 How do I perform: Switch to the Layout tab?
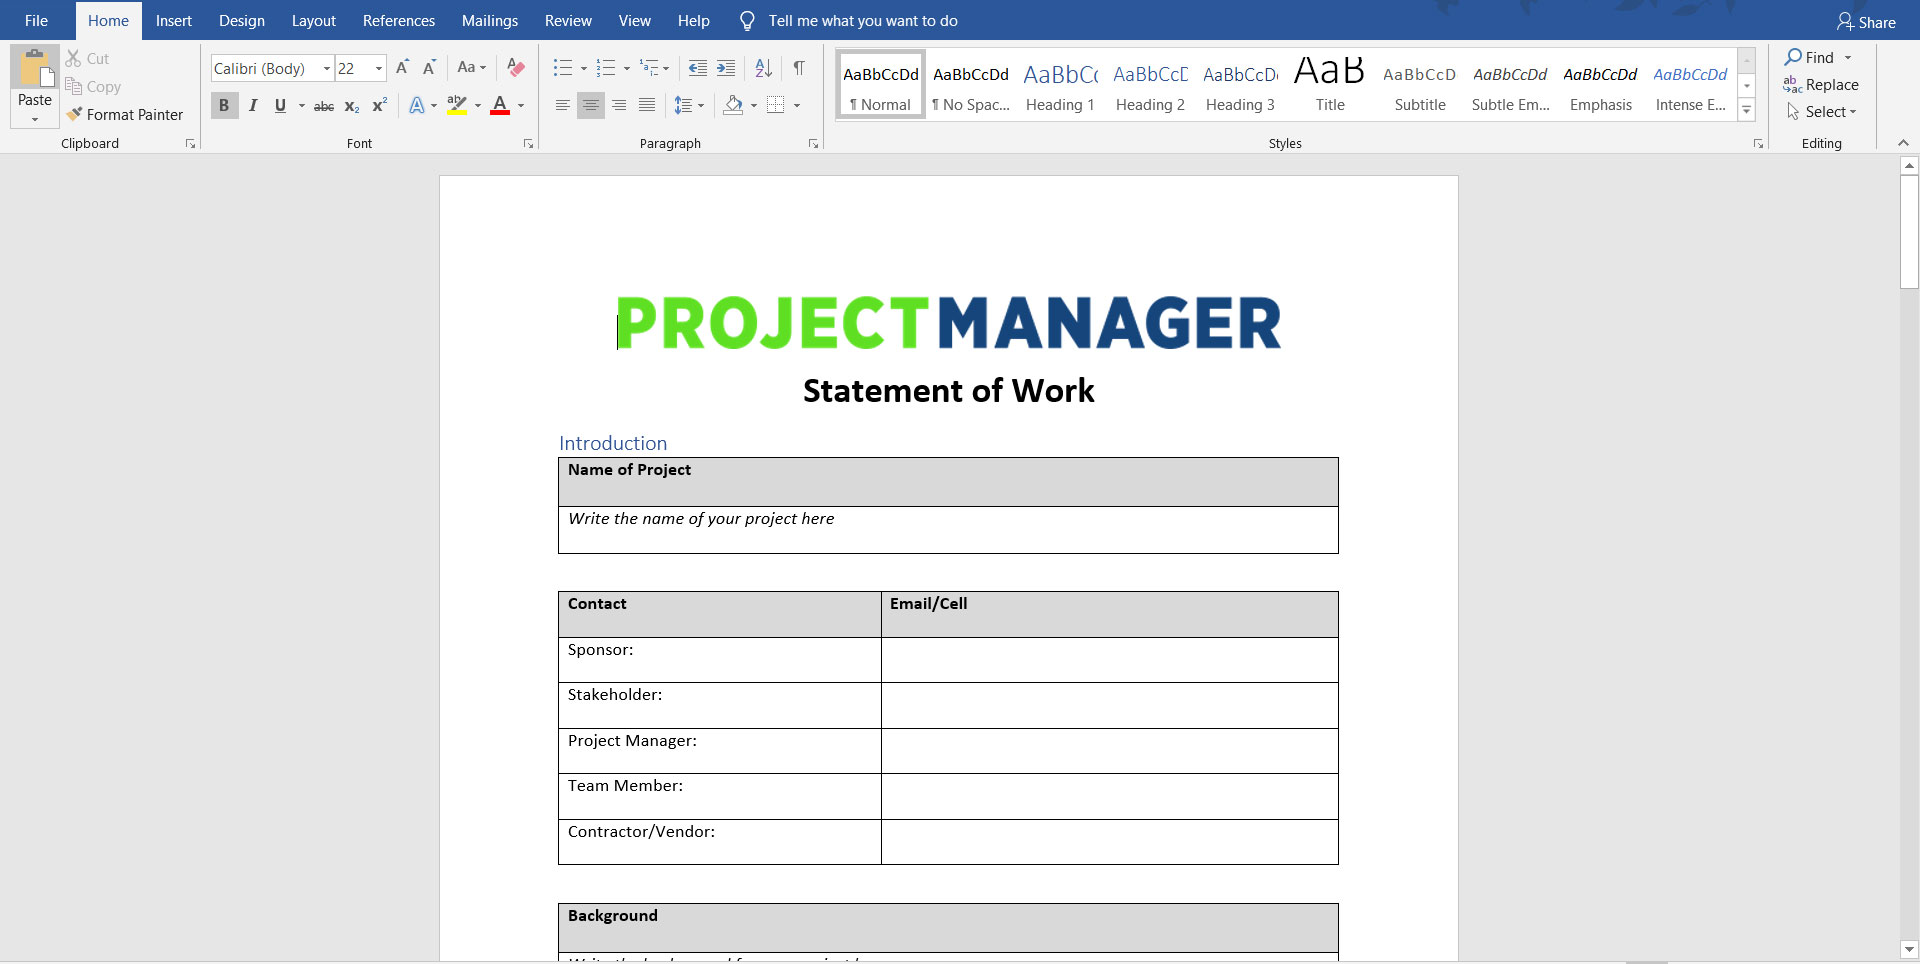[314, 21]
